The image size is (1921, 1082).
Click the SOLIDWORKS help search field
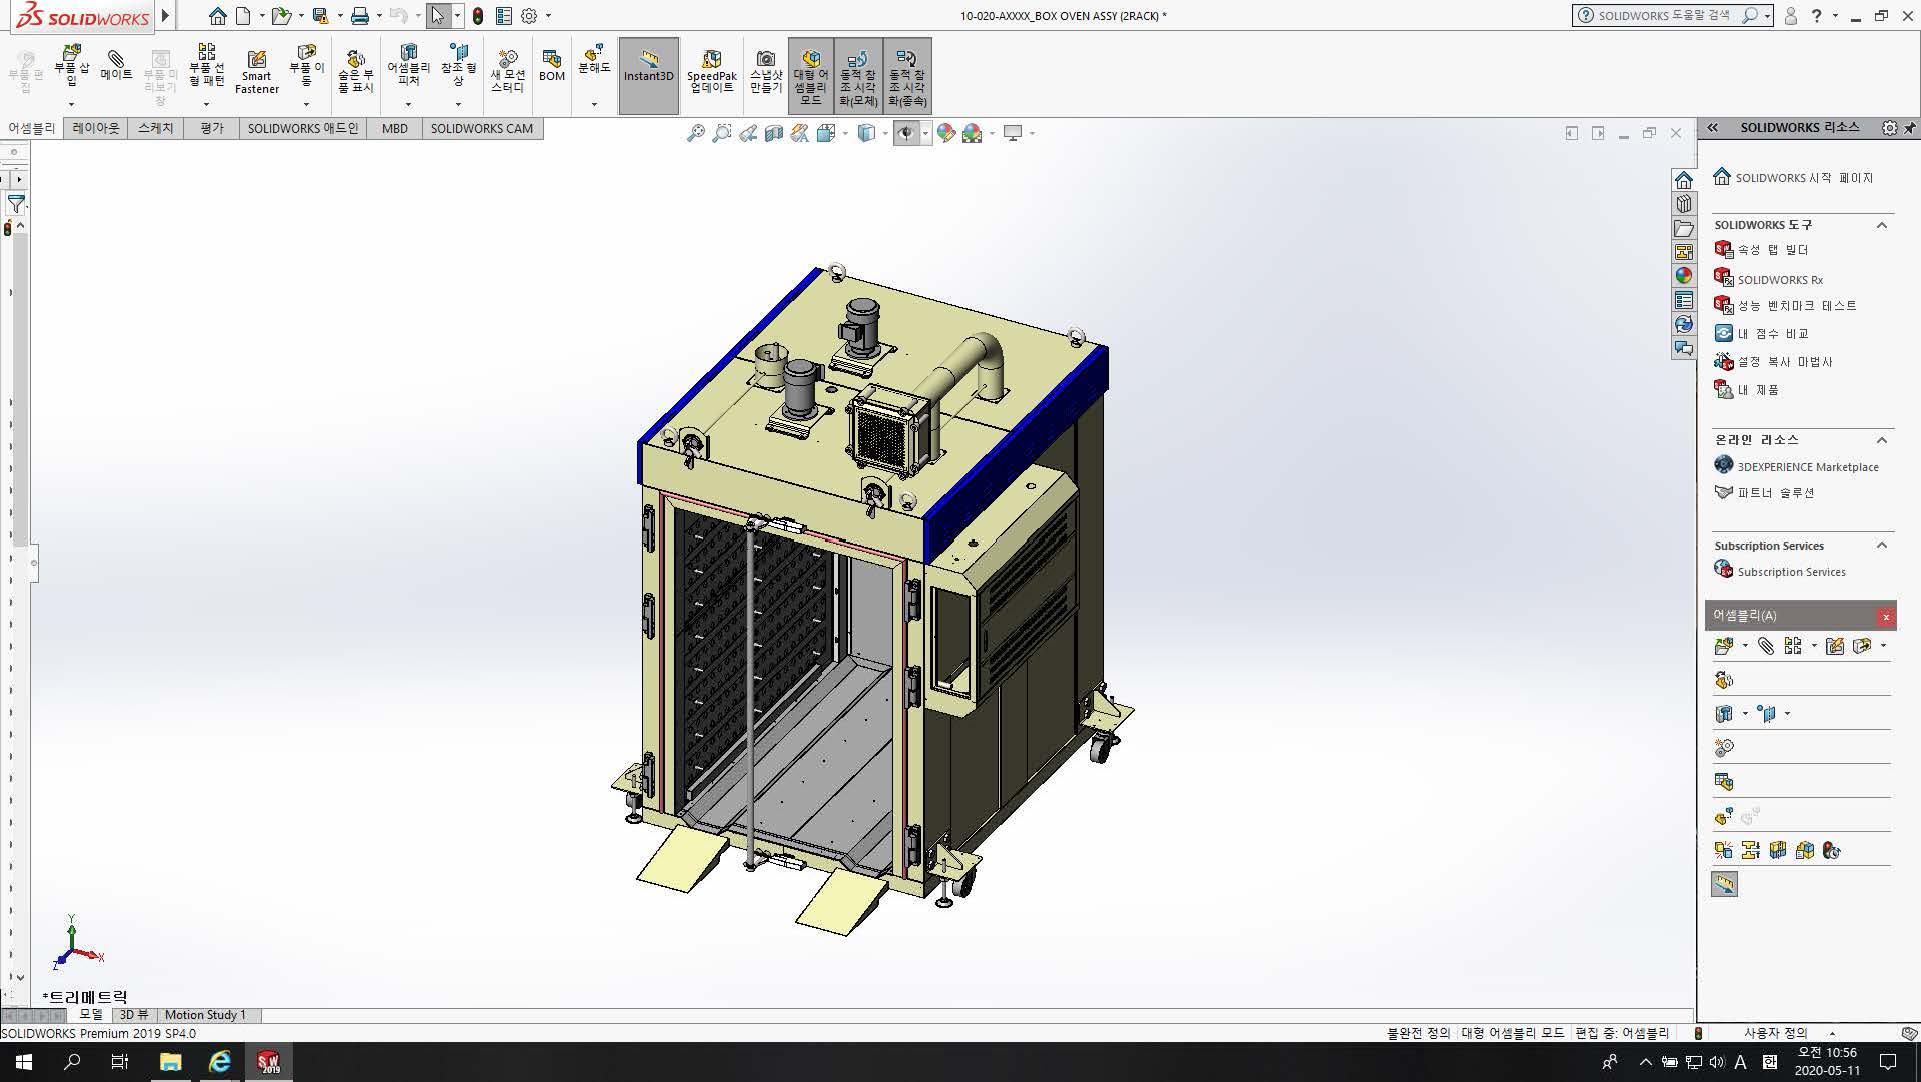1662,15
